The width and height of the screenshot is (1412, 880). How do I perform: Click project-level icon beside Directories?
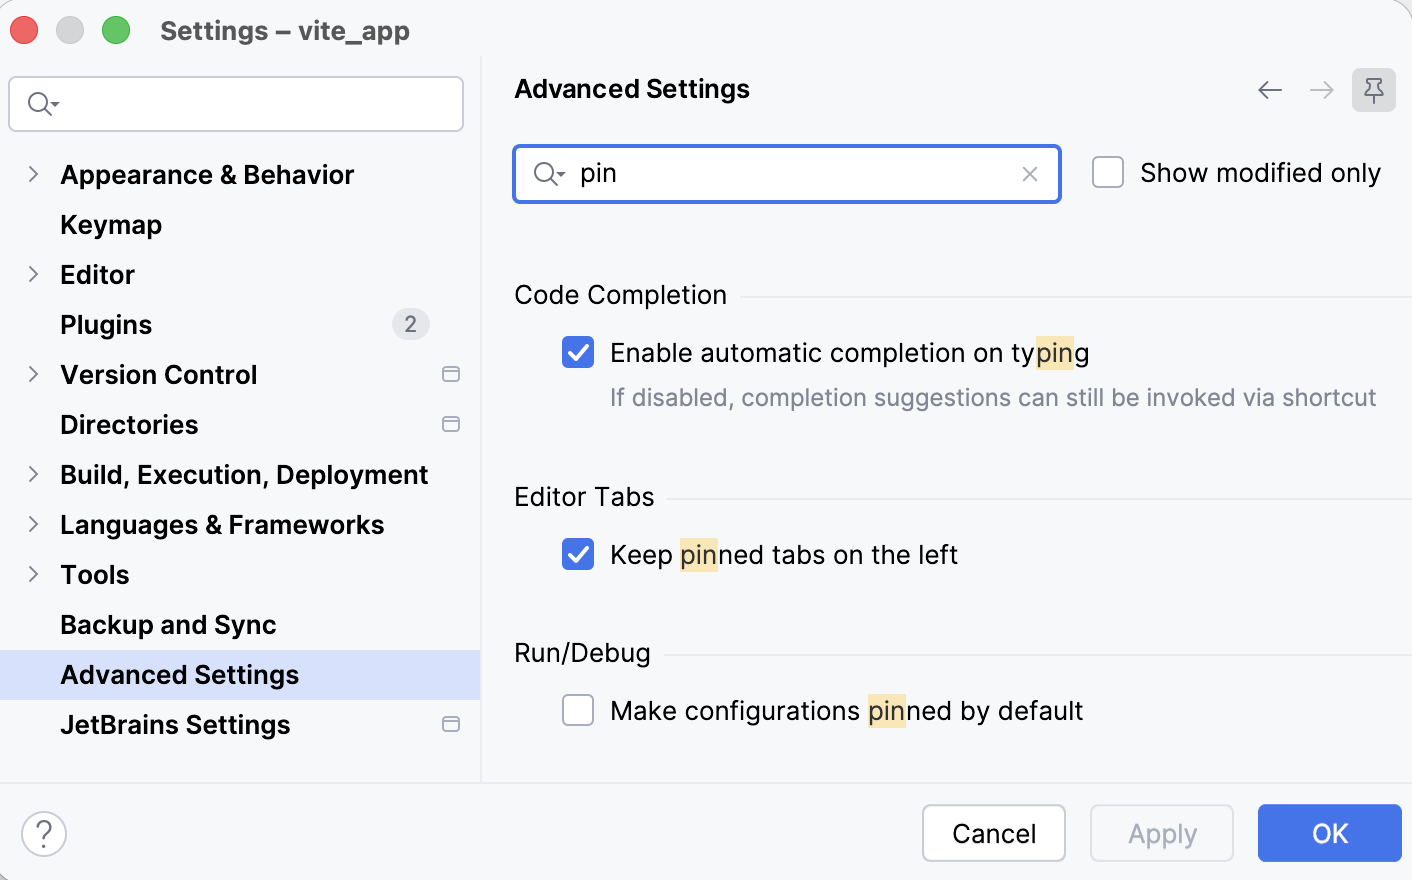[451, 424]
